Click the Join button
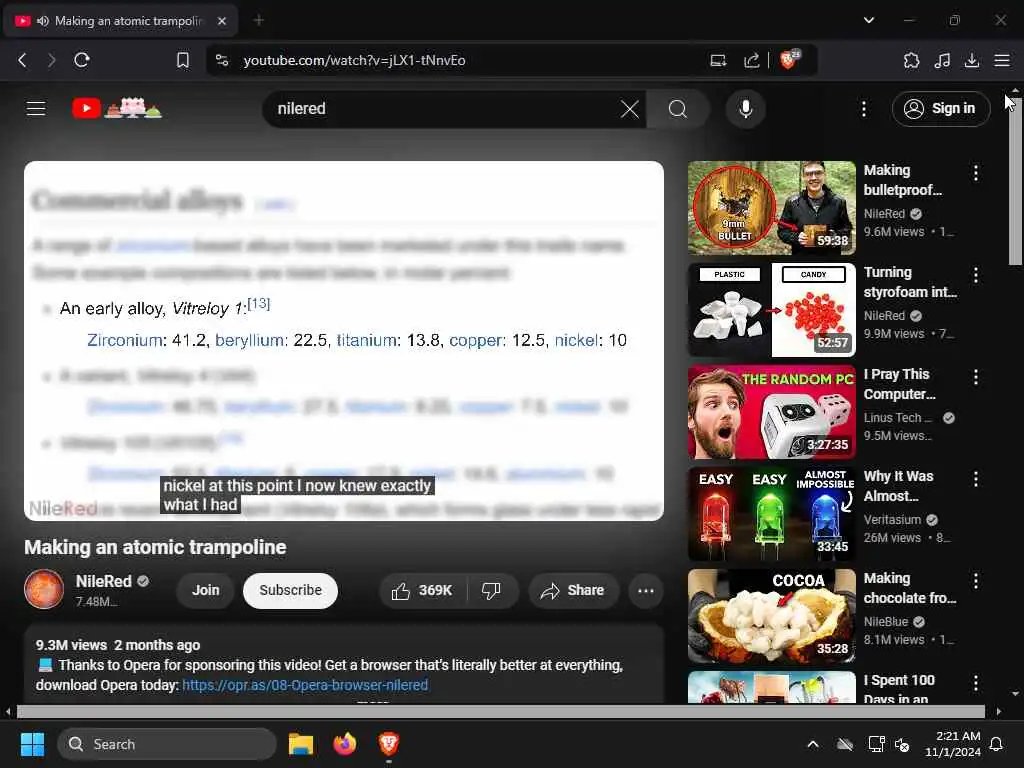 tap(205, 590)
